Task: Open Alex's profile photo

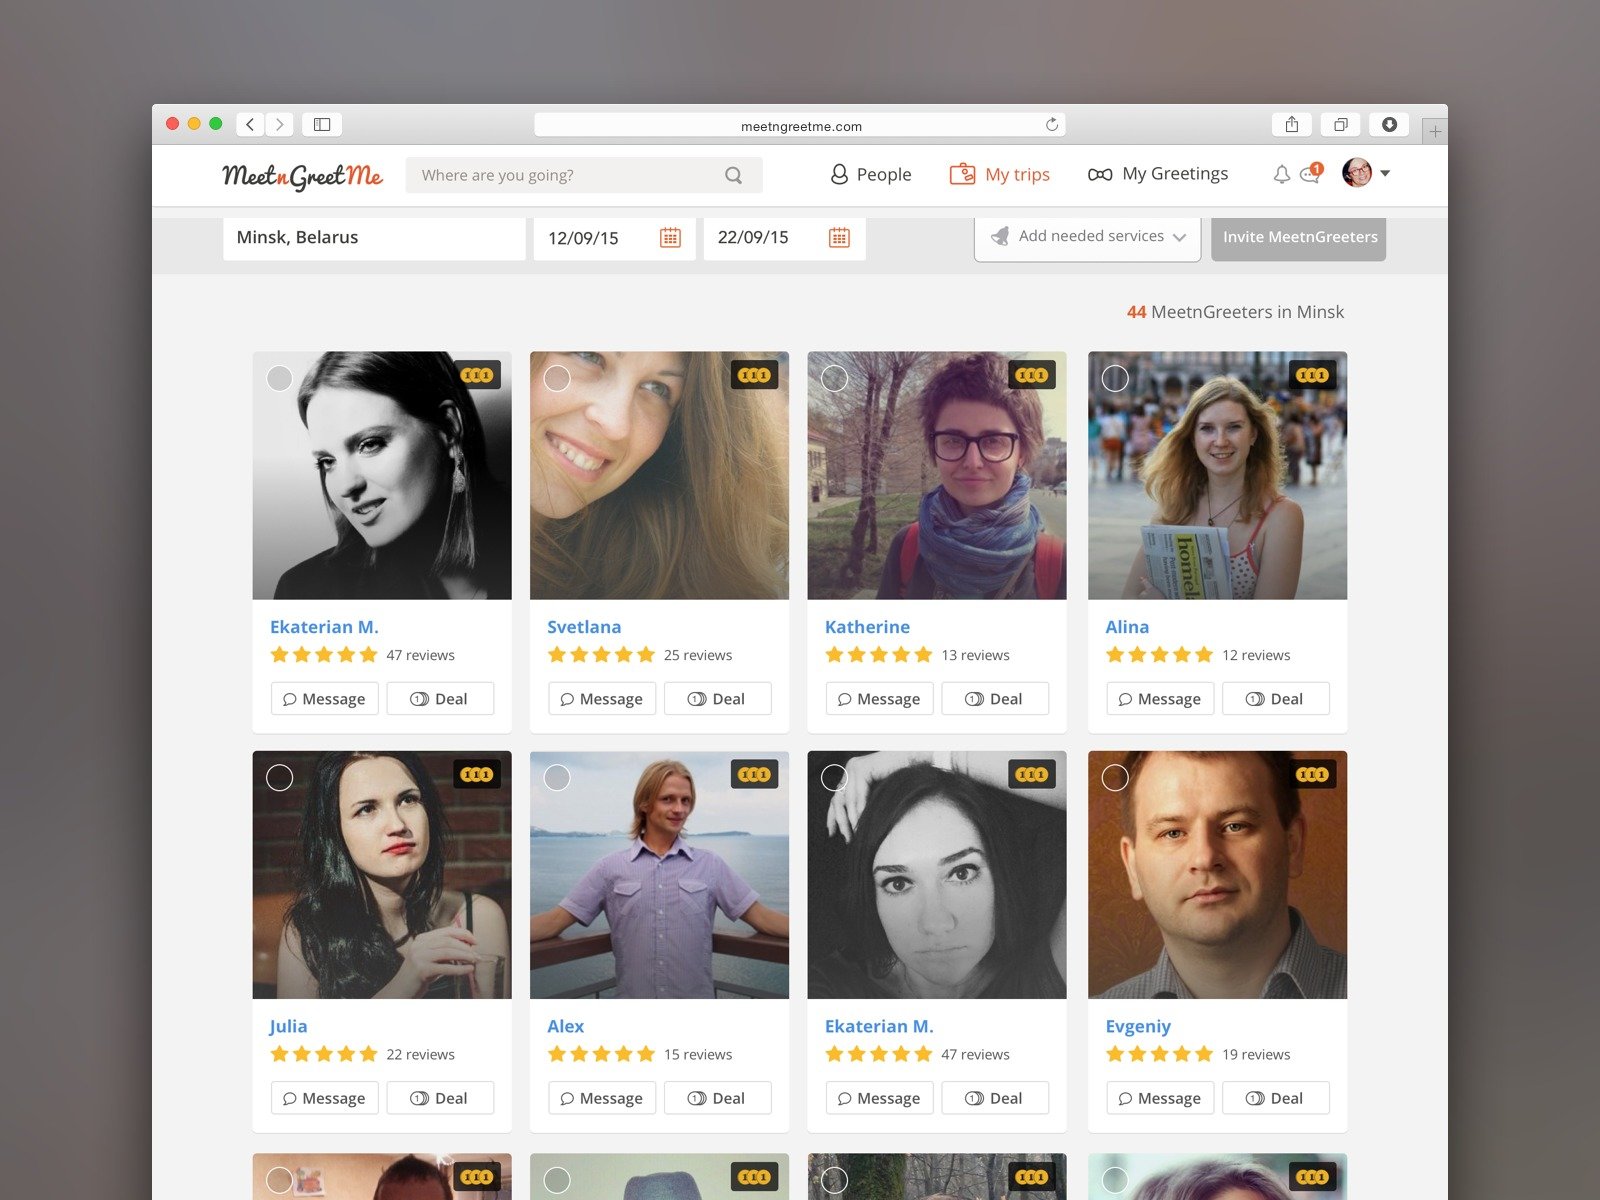Action: [x=659, y=874]
